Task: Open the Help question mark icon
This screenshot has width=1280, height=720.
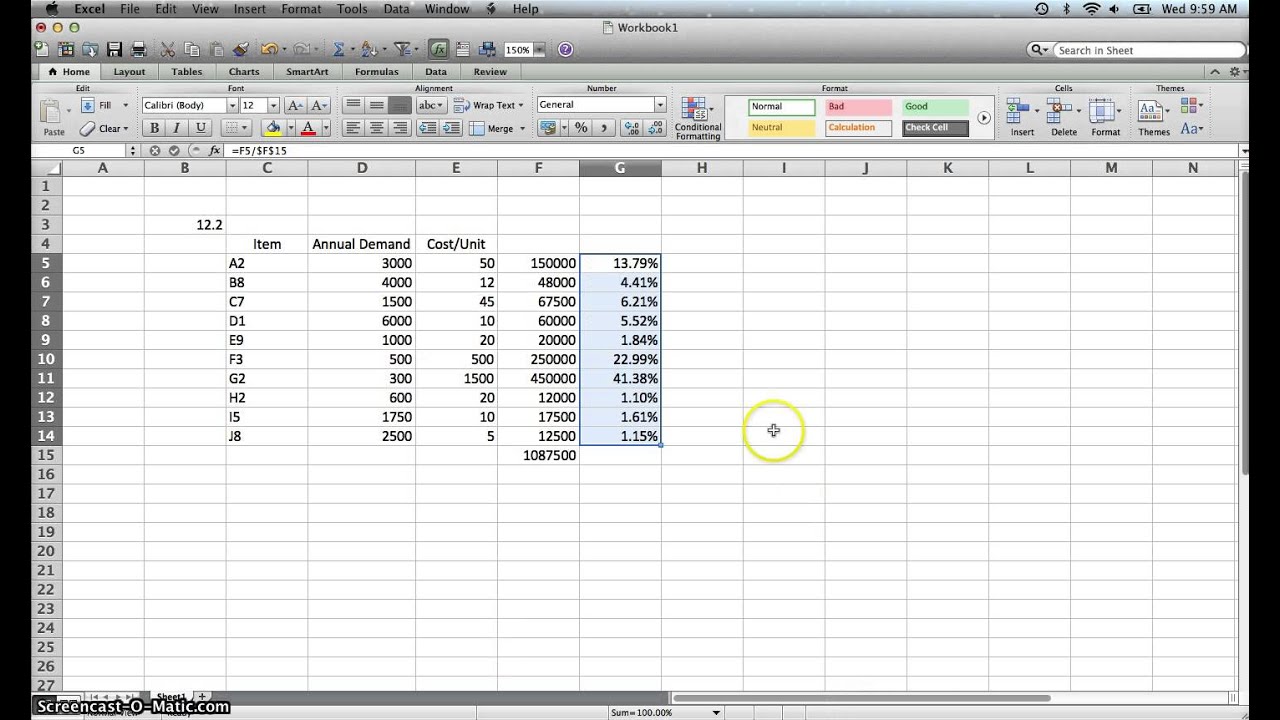Action: (565, 49)
